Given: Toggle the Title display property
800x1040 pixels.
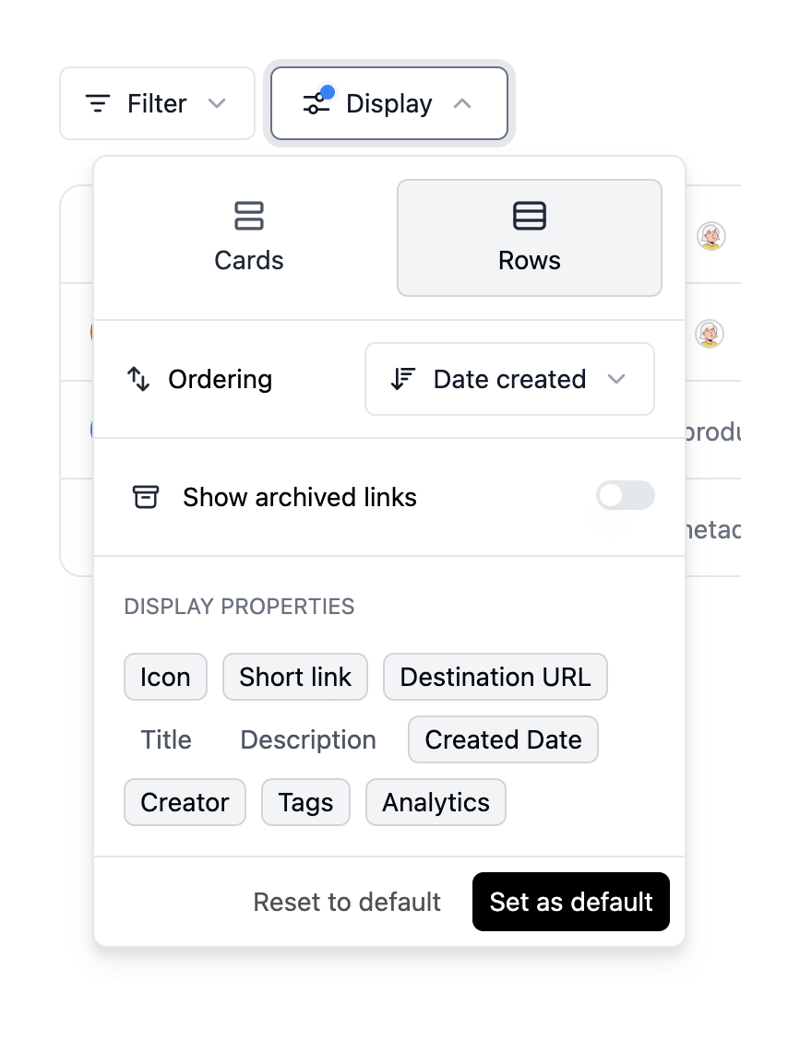Looking at the screenshot, I should click(165, 740).
